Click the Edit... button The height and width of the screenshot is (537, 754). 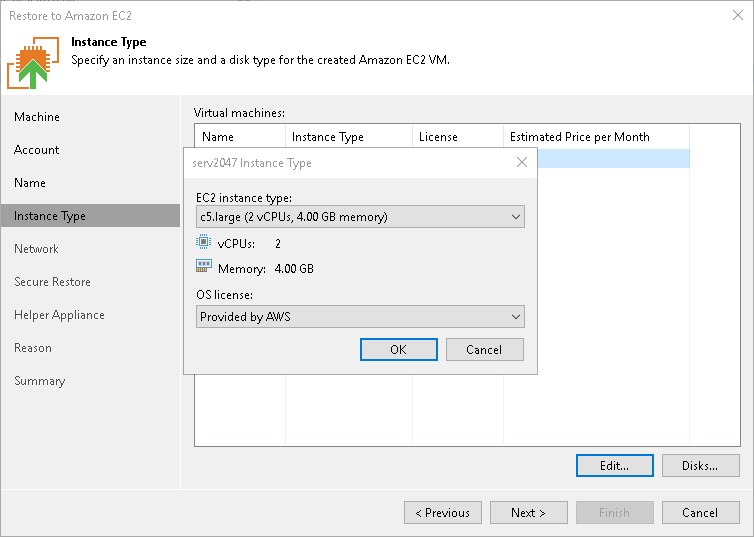pyautogui.click(x=615, y=465)
